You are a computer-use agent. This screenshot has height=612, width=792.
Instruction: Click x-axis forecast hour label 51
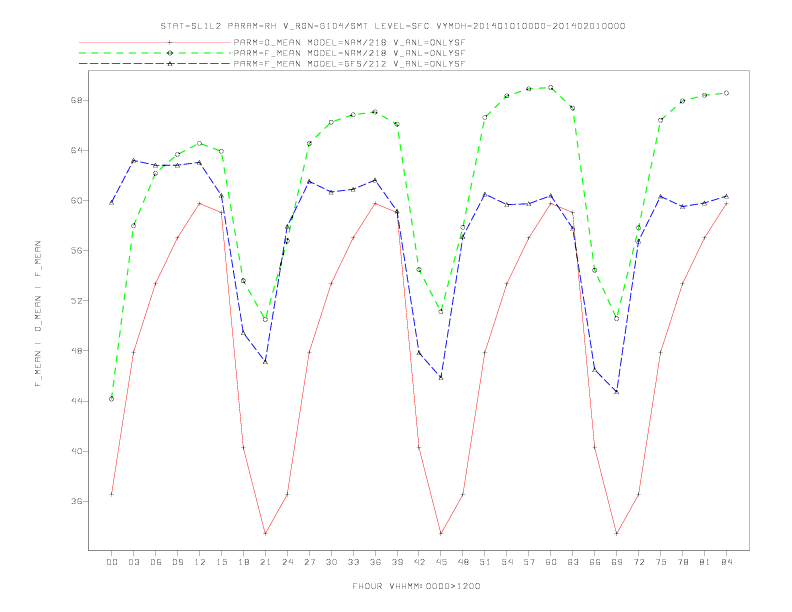(485, 562)
